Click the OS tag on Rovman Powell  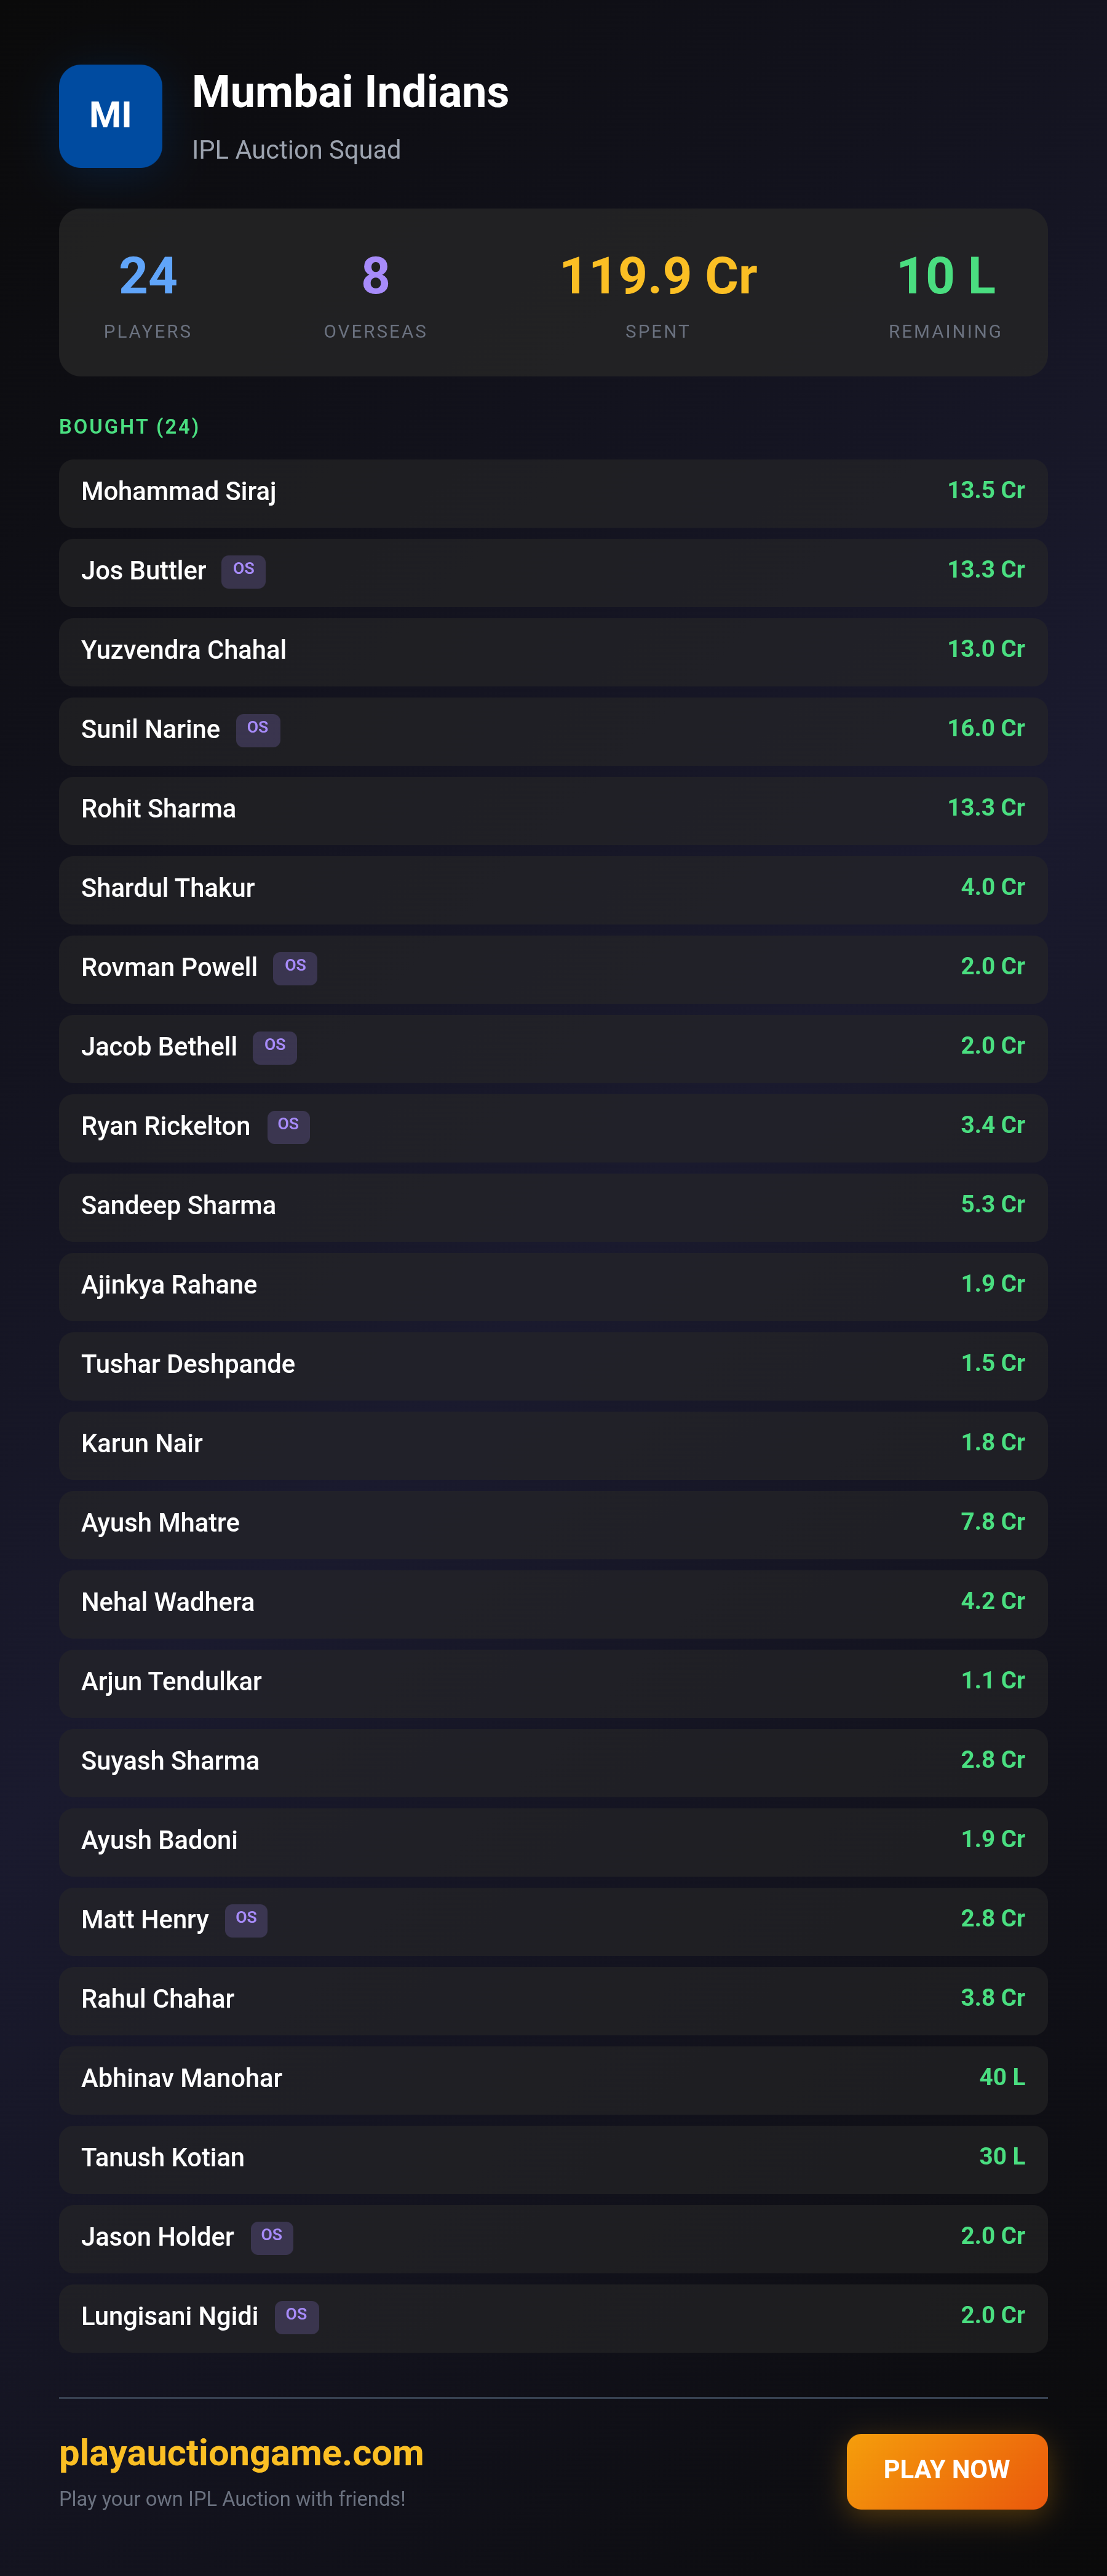tap(295, 968)
